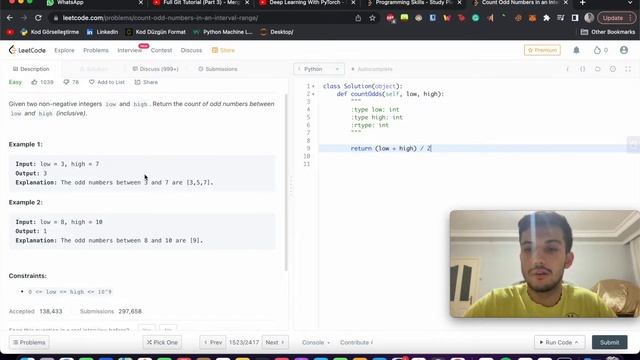640x360 pixels.
Task: Click the description panel scrollbar
Action: (x=286, y=182)
